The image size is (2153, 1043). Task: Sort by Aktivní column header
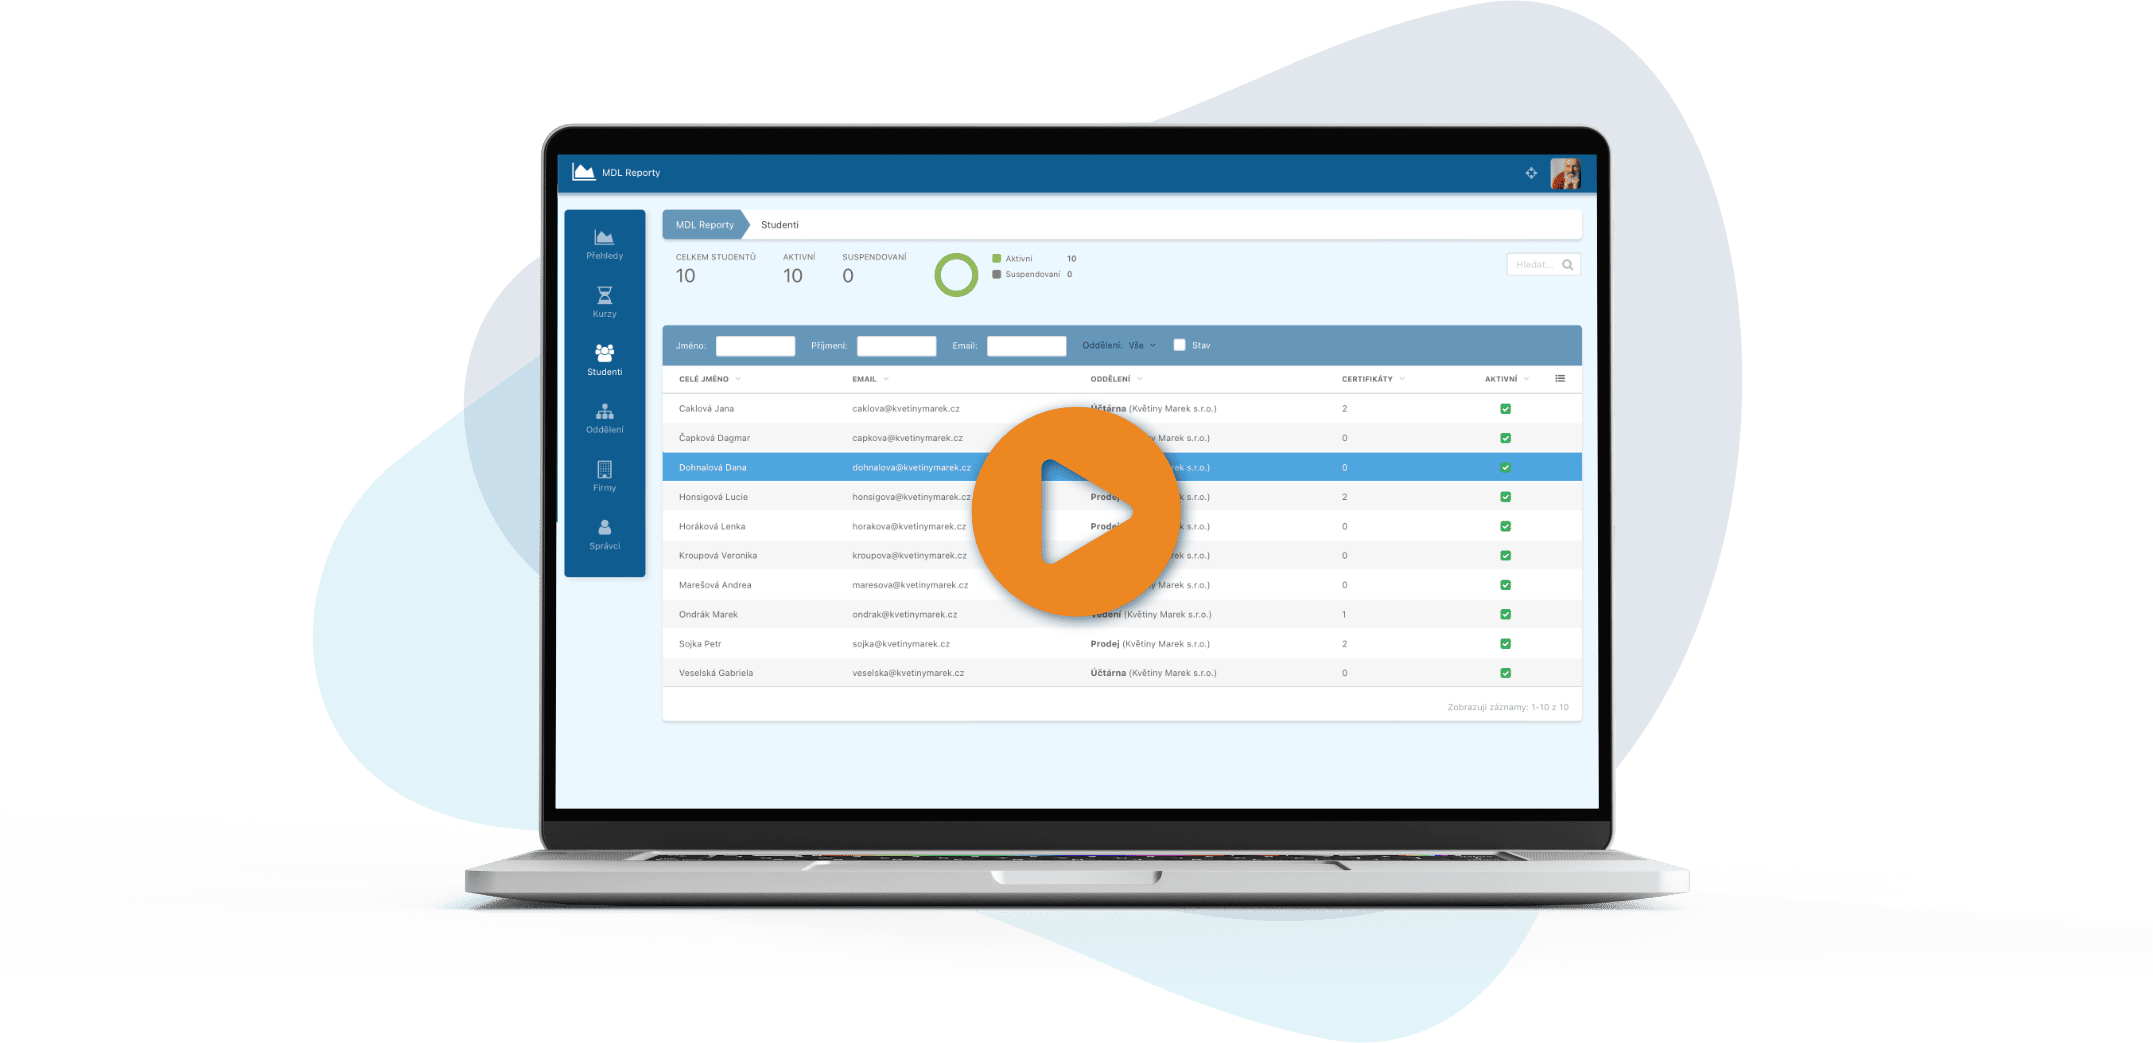click(1506, 379)
